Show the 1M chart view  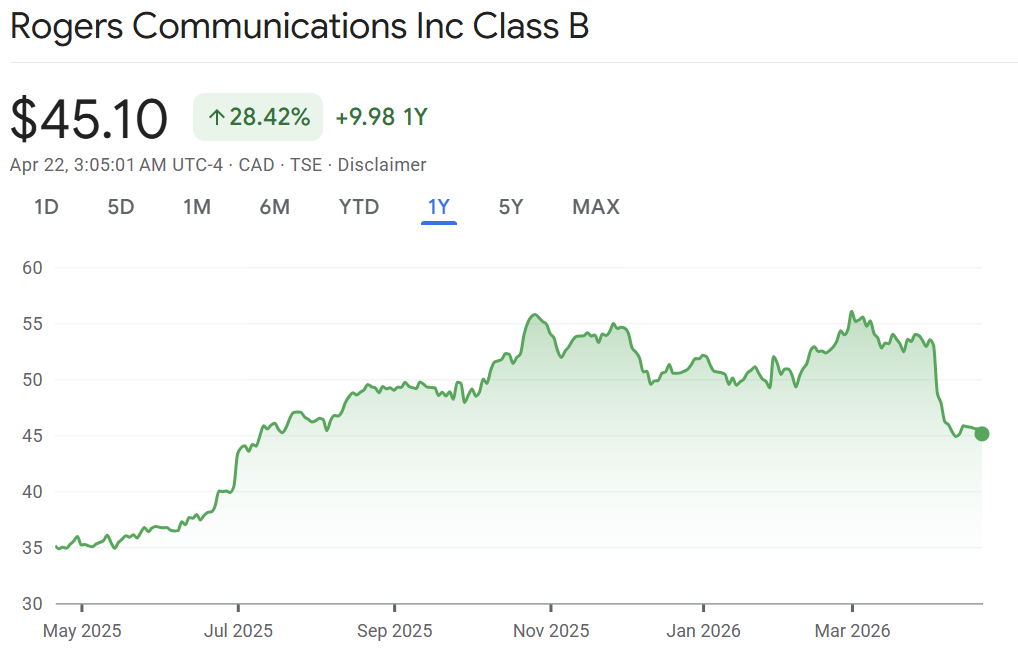pos(196,207)
